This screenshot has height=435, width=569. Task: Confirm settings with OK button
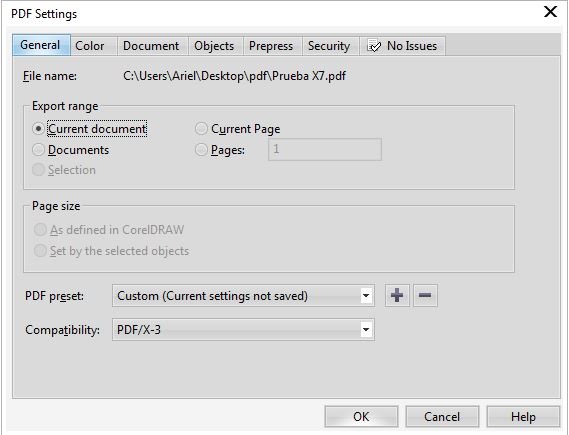pyautogui.click(x=361, y=416)
